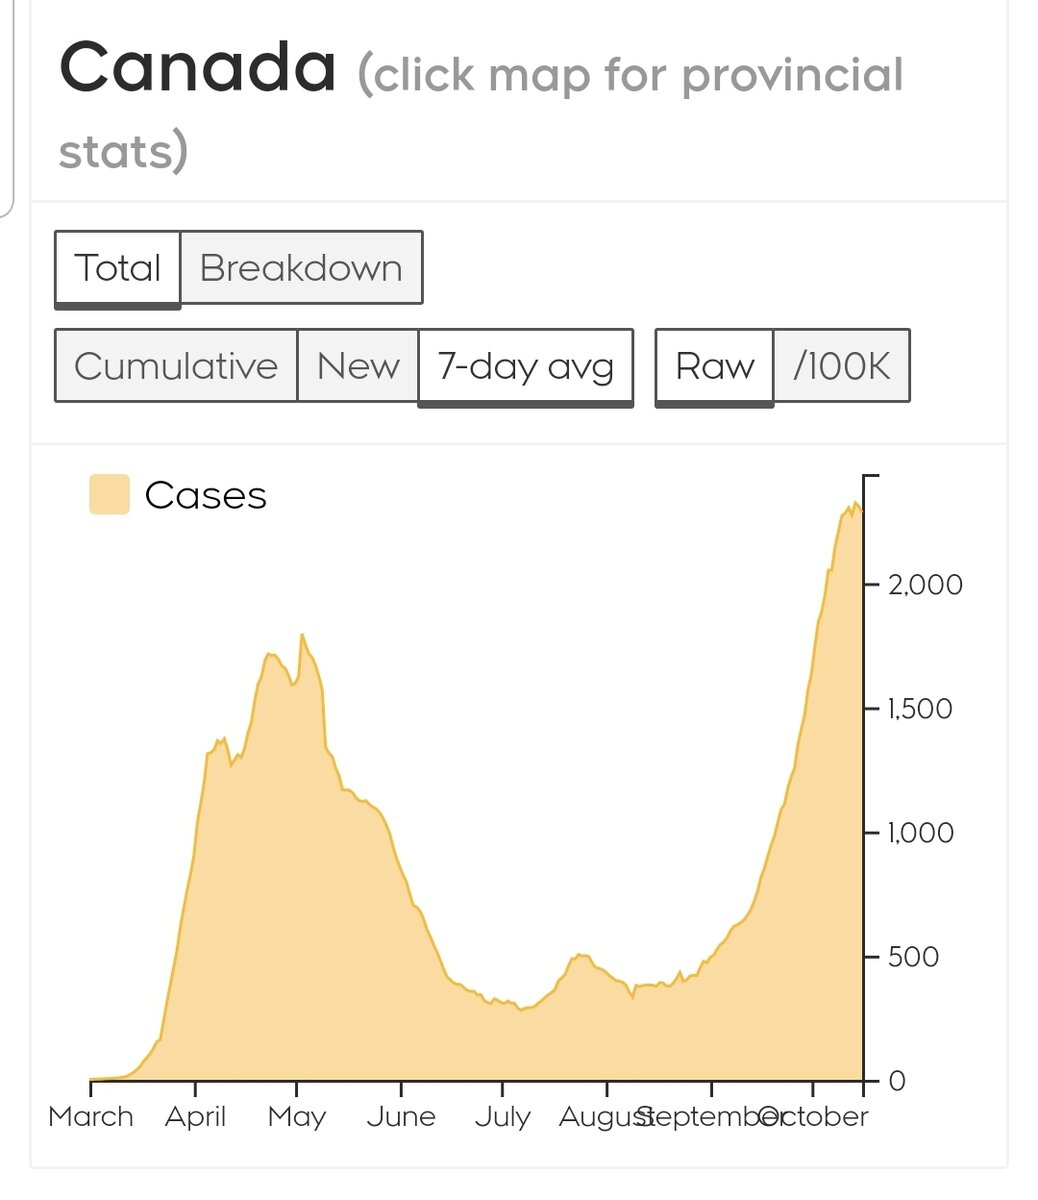Screen dimensions: 1038x1200
Task: Select the May label on the time axis
Action: point(297,1116)
